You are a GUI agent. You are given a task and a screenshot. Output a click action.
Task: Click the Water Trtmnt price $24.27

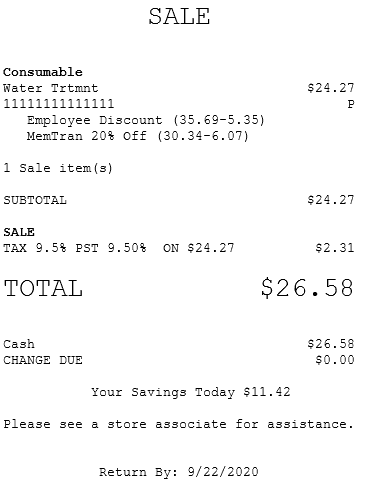(330, 88)
